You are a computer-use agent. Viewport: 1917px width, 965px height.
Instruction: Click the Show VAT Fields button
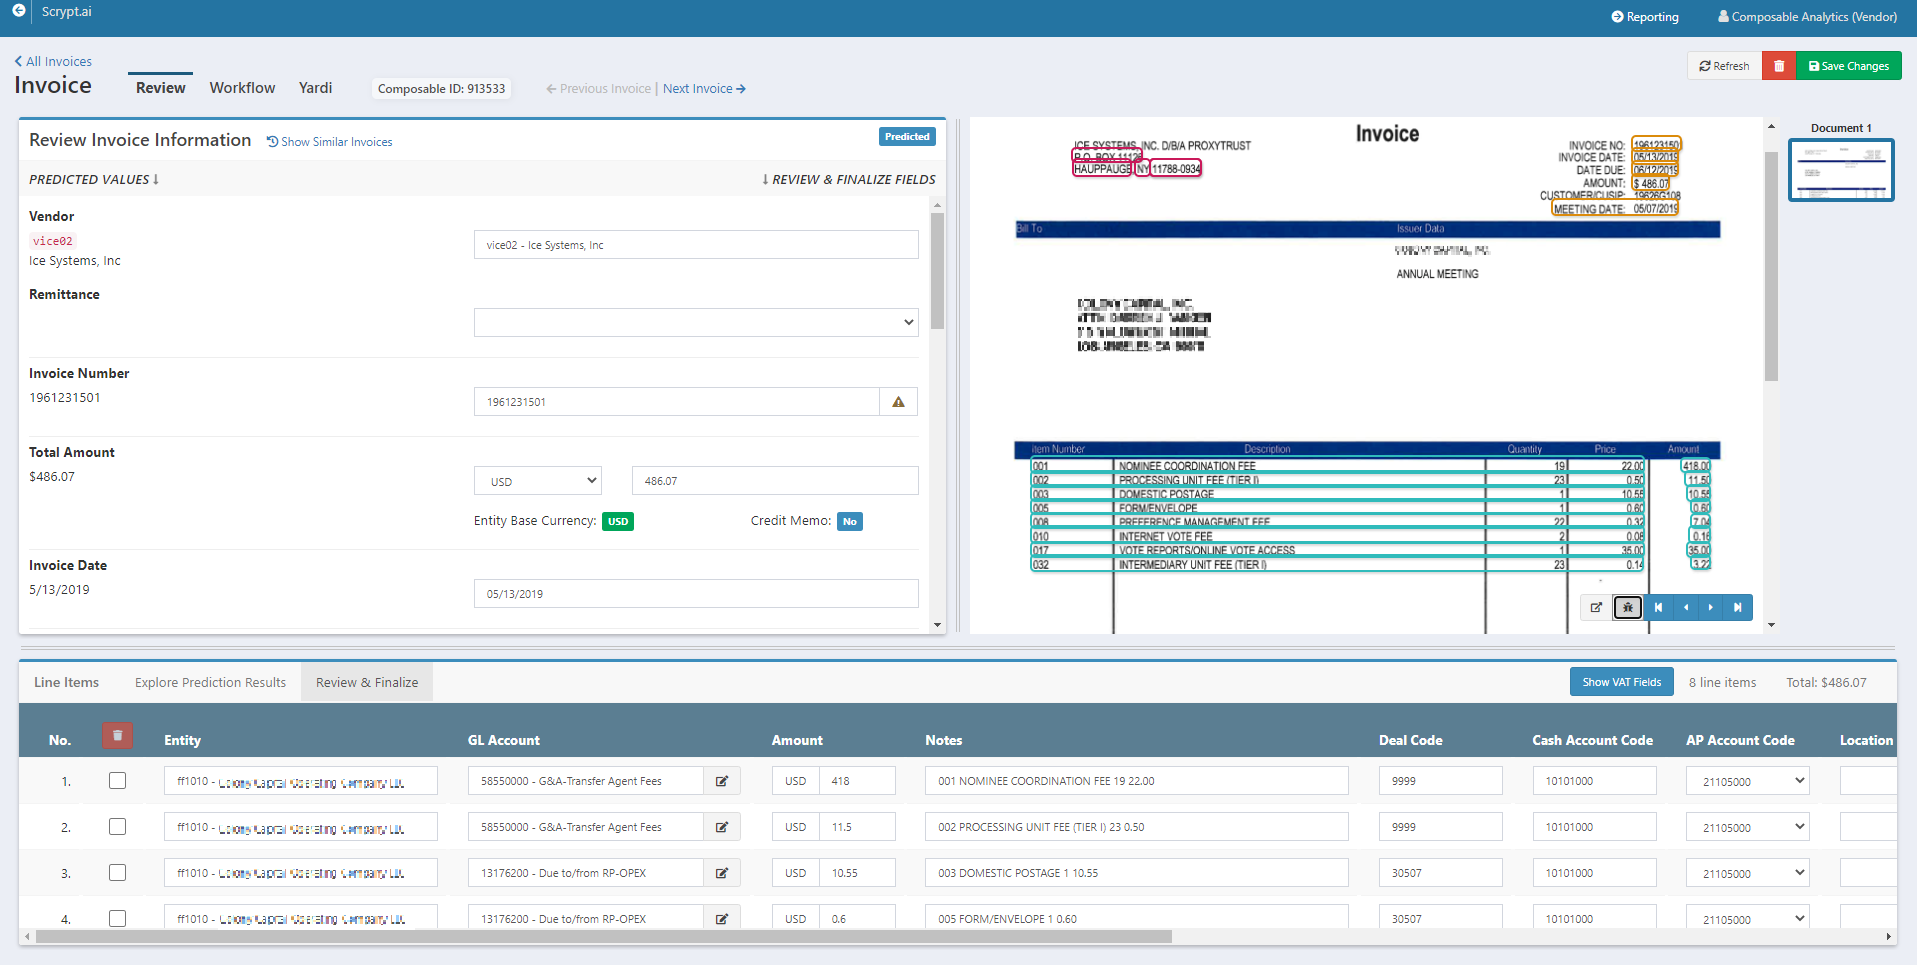coord(1621,682)
